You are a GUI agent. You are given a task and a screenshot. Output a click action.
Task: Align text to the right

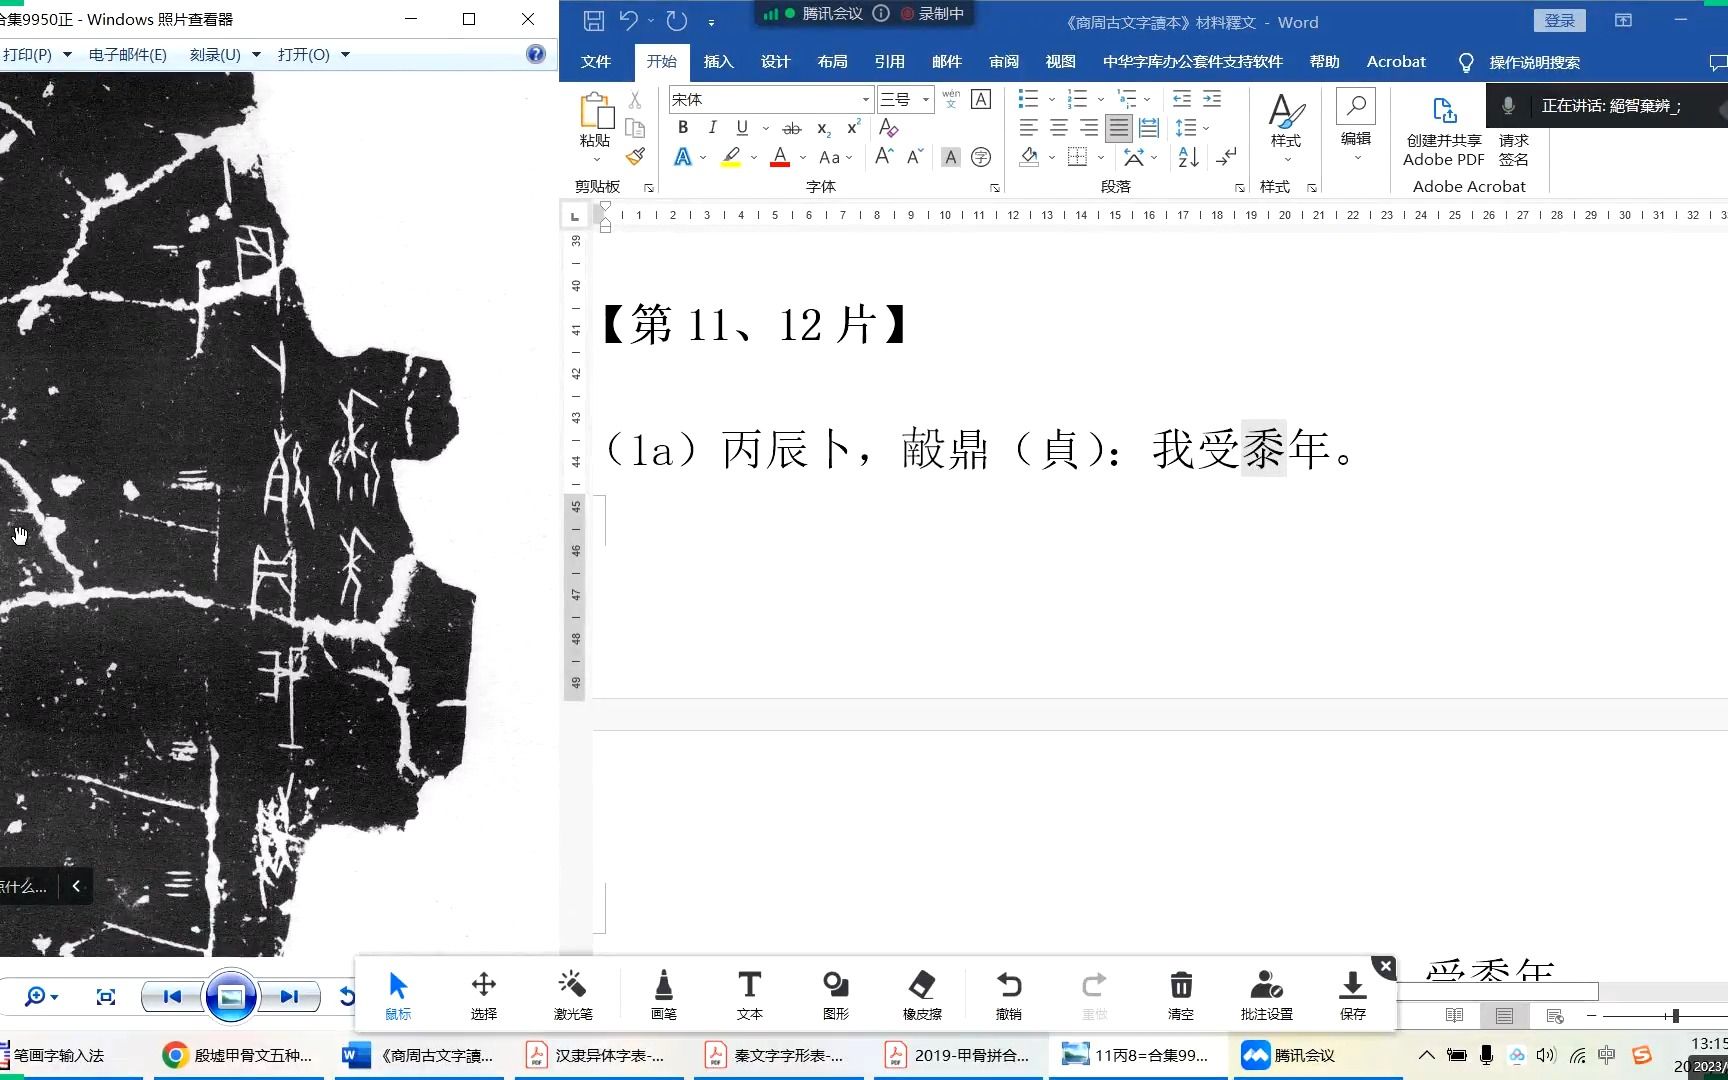coord(1089,128)
